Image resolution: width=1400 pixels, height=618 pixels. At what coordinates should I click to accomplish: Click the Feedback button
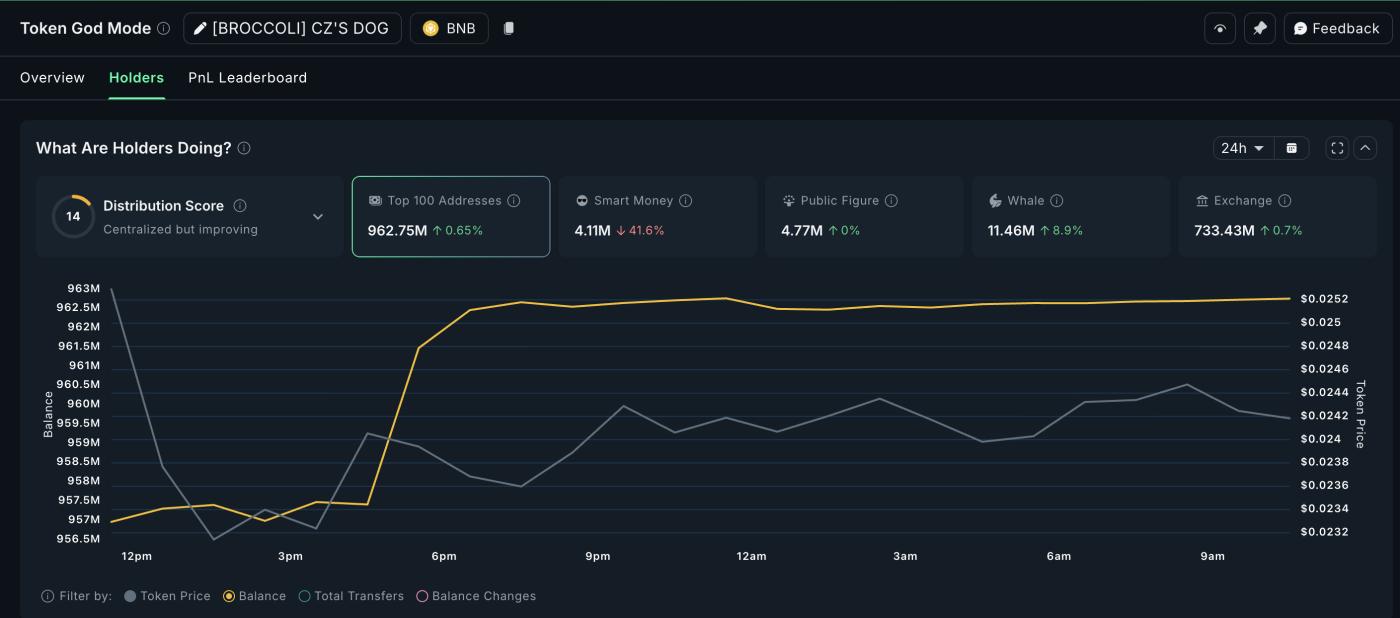(1336, 28)
